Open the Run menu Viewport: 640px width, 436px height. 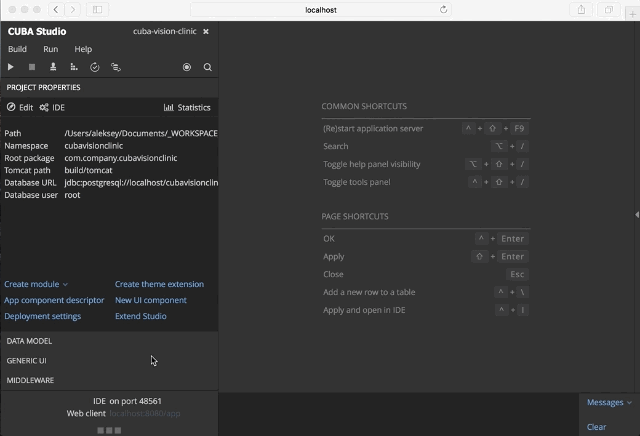point(50,49)
